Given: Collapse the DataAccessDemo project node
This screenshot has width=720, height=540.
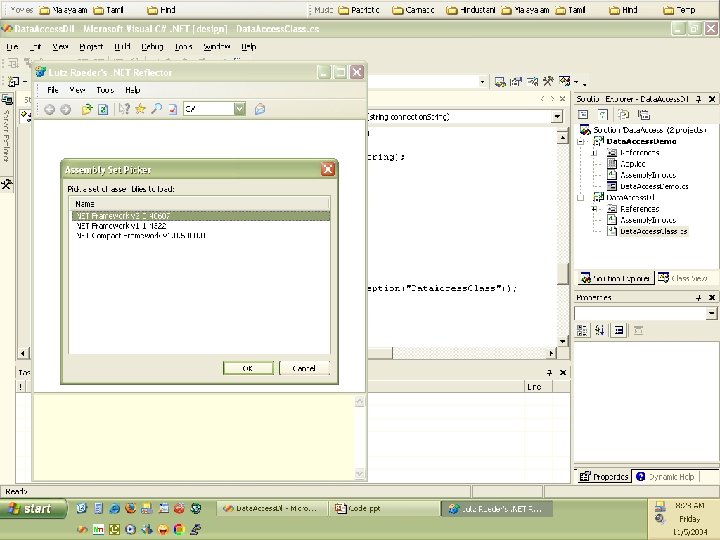Looking at the screenshot, I should tap(582, 141).
